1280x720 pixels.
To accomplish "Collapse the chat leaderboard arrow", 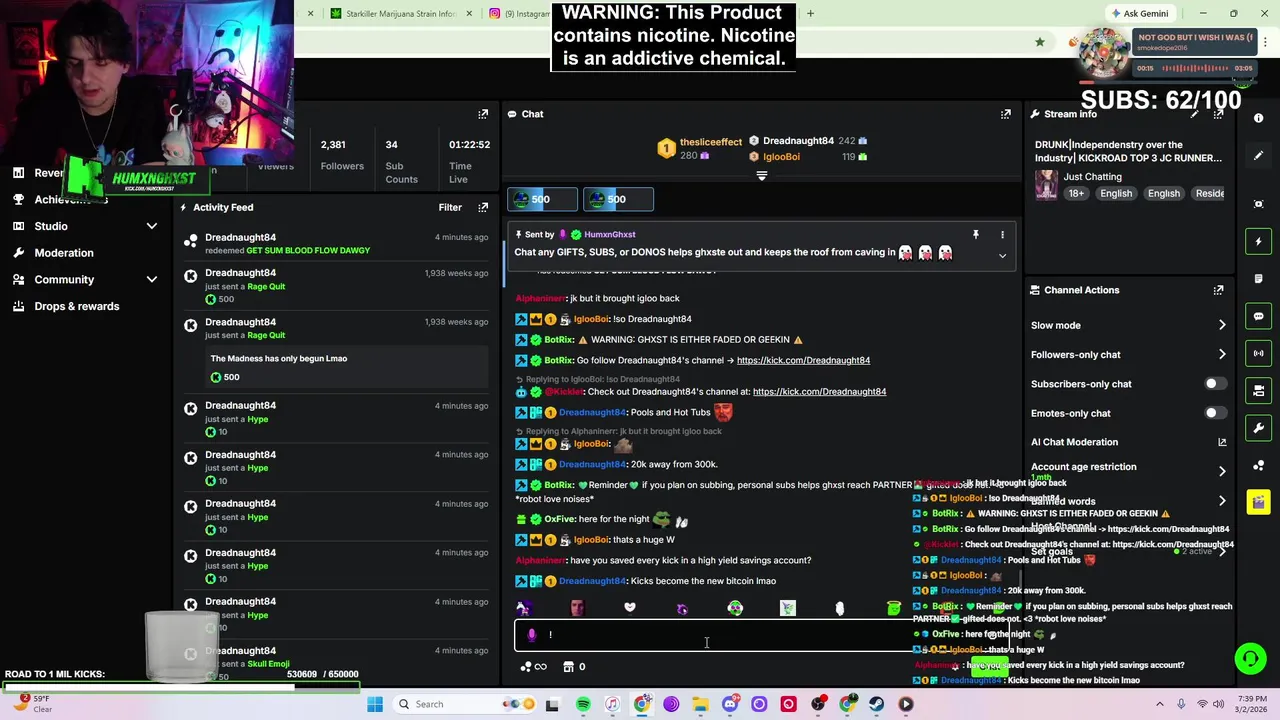I will point(762,176).
